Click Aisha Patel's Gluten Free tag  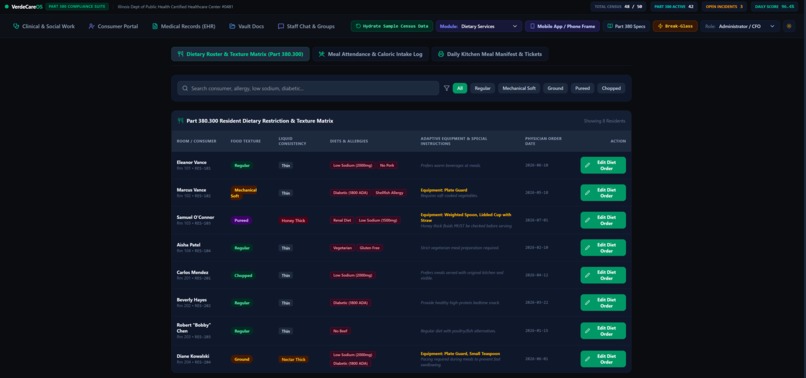tap(370, 248)
